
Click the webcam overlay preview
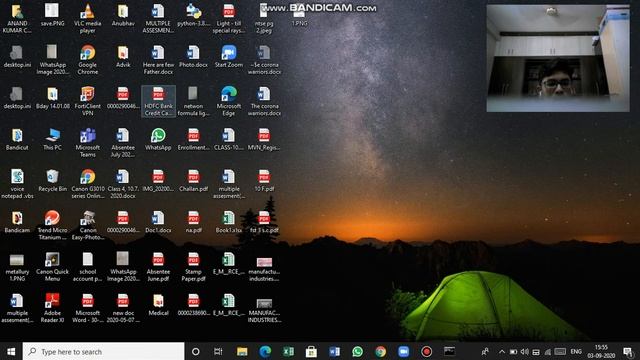558,58
